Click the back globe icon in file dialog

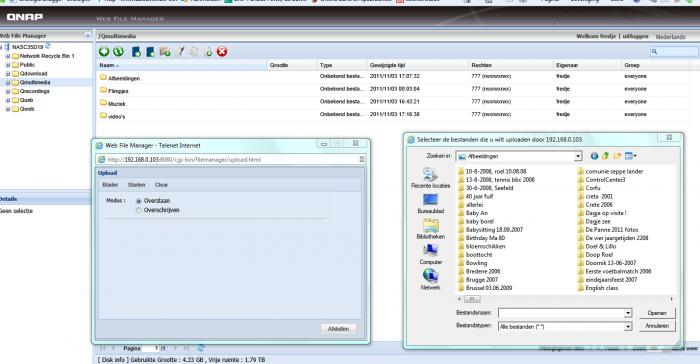click(x=594, y=156)
